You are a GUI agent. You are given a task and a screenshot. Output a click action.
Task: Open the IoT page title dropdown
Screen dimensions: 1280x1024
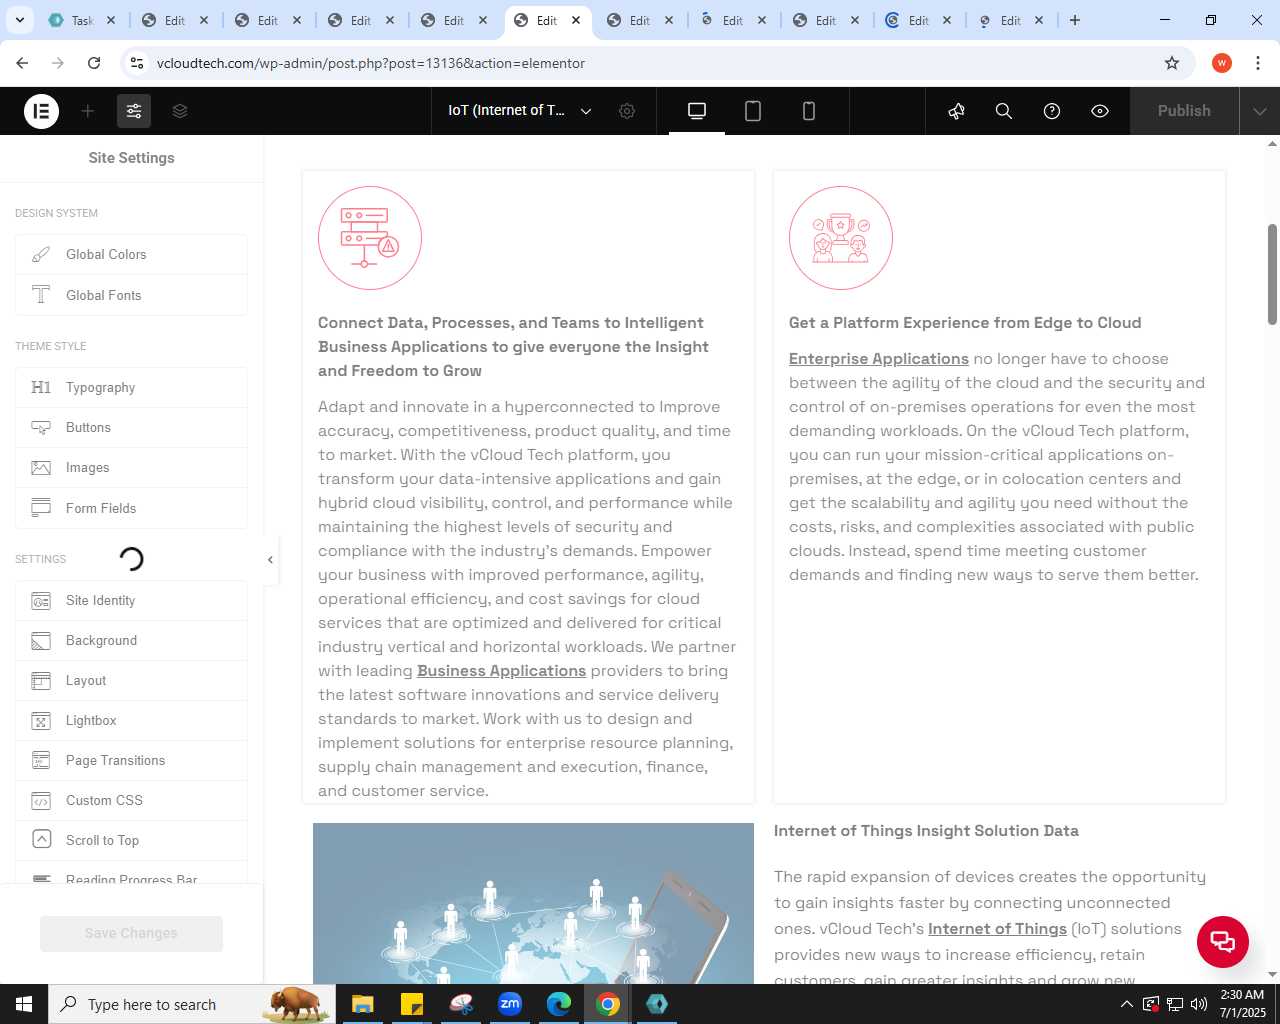pyautogui.click(x=520, y=111)
